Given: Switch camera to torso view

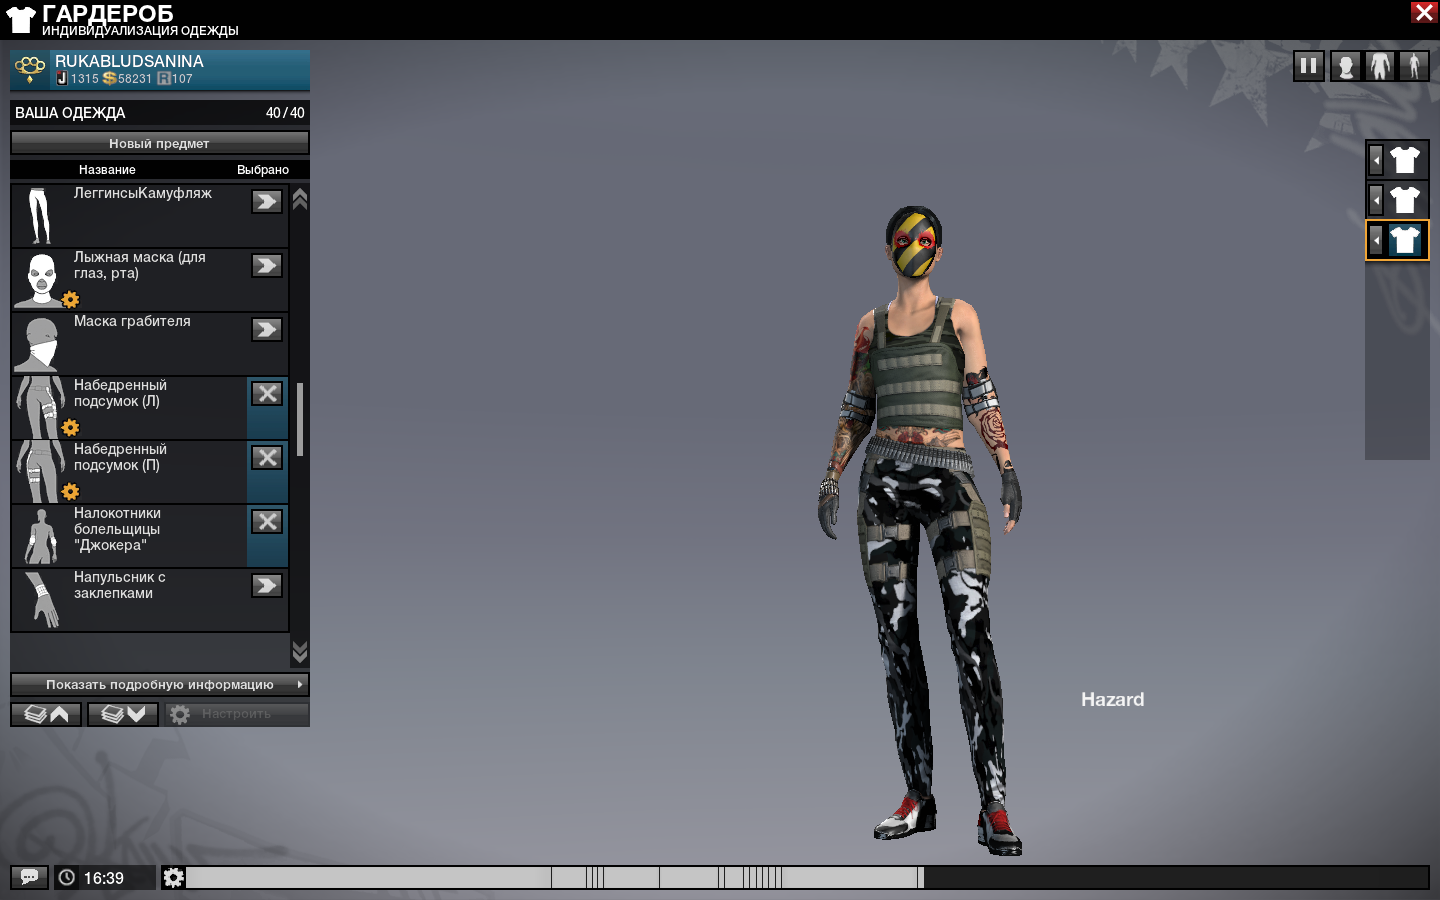Looking at the screenshot, I should pyautogui.click(x=1380, y=66).
